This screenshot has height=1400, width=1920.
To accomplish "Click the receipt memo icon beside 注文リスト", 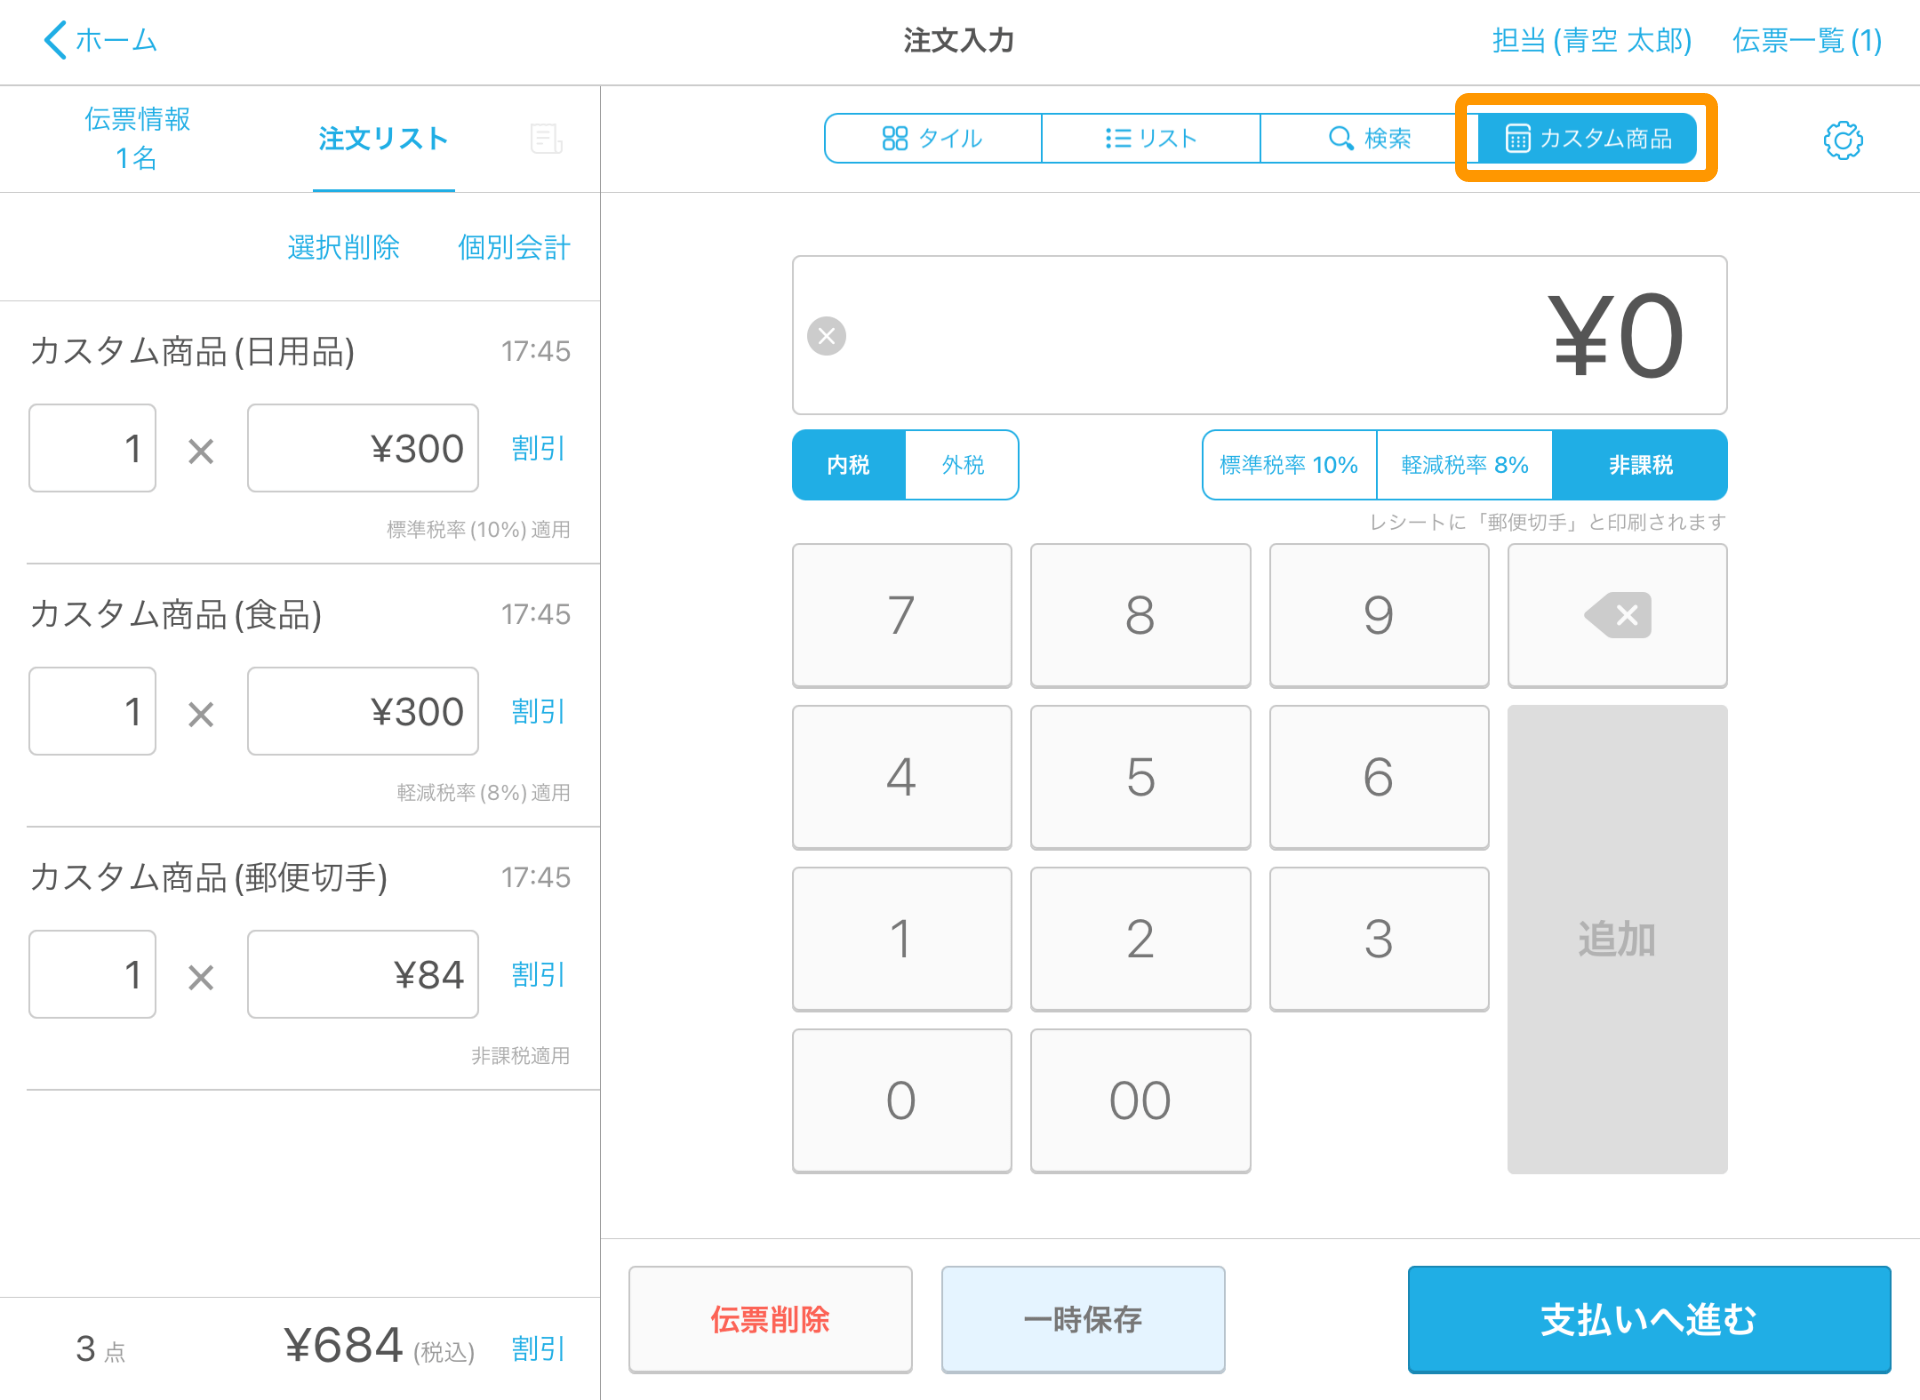I will (546, 139).
